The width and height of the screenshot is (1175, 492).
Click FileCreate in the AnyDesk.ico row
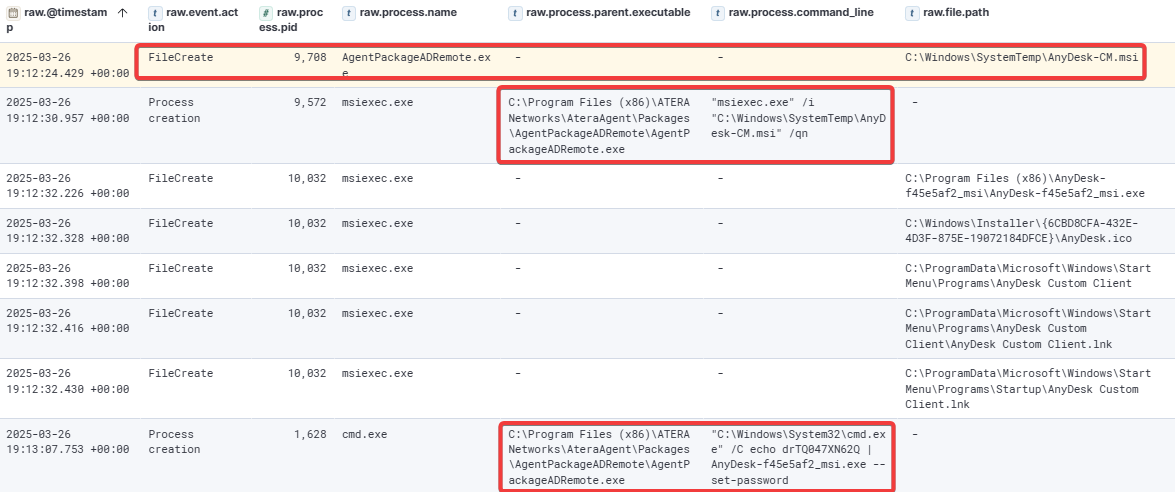pyautogui.click(x=181, y=223)
